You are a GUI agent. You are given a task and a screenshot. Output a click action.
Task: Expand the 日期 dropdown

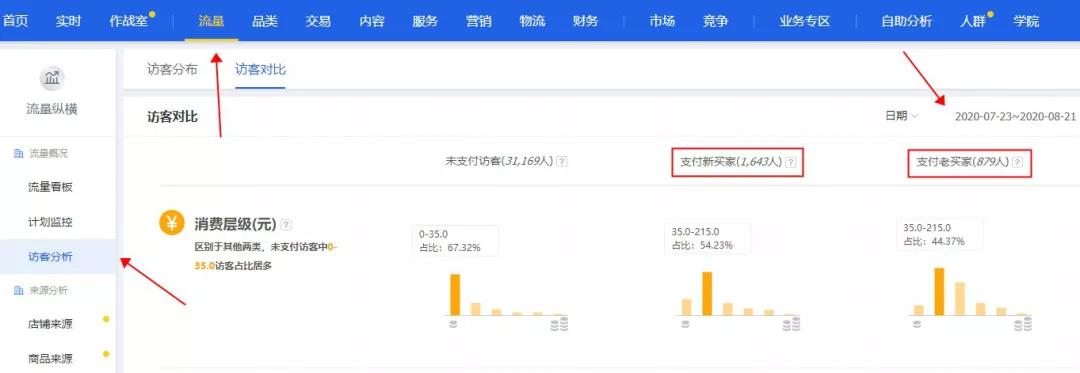(902, 116)
